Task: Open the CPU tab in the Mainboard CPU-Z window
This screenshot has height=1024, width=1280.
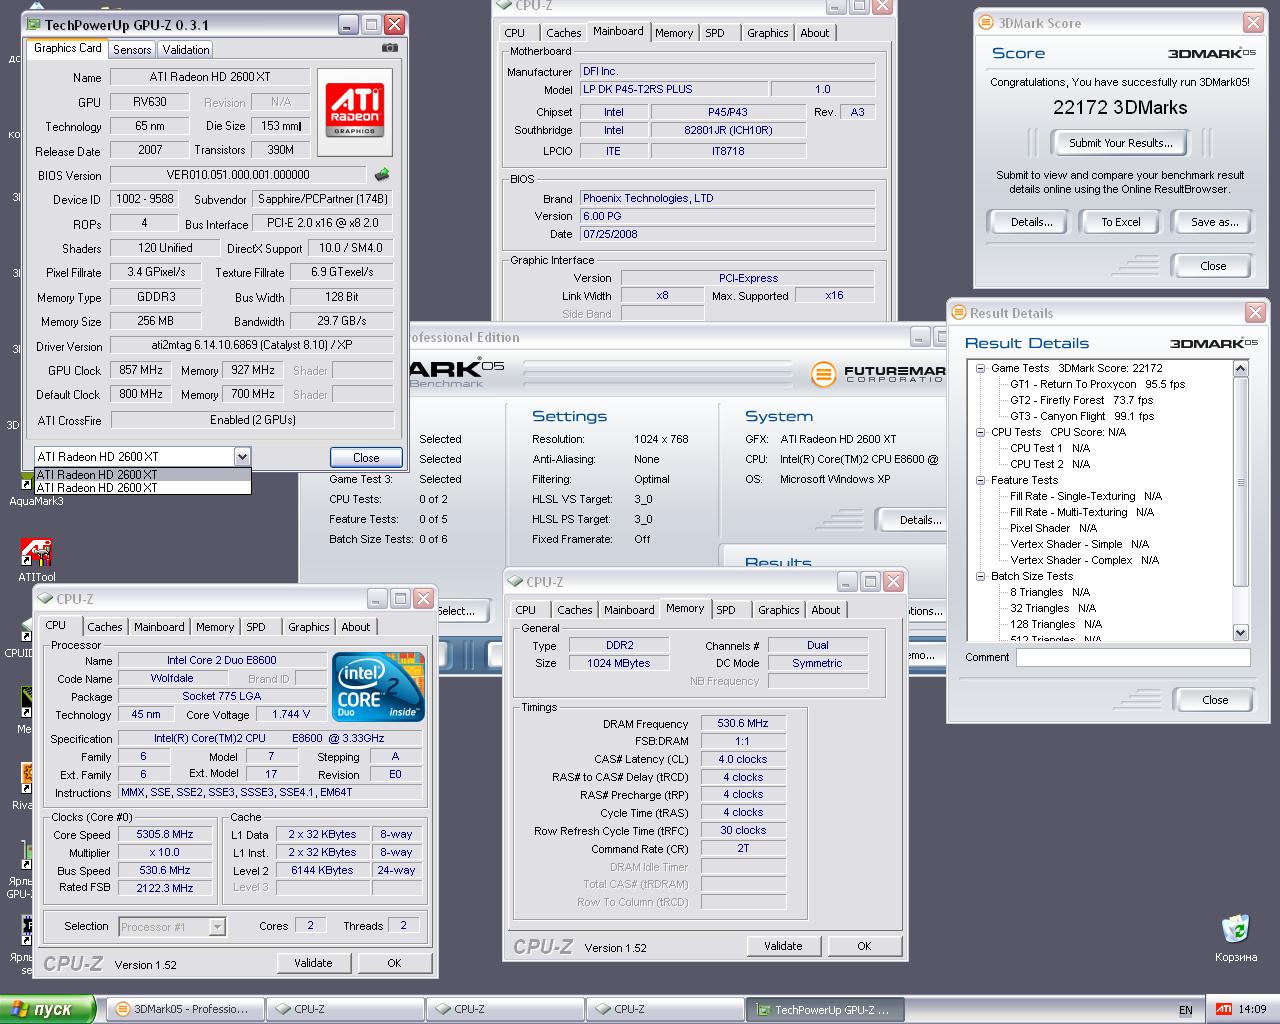Action: (x=515, y=33)
